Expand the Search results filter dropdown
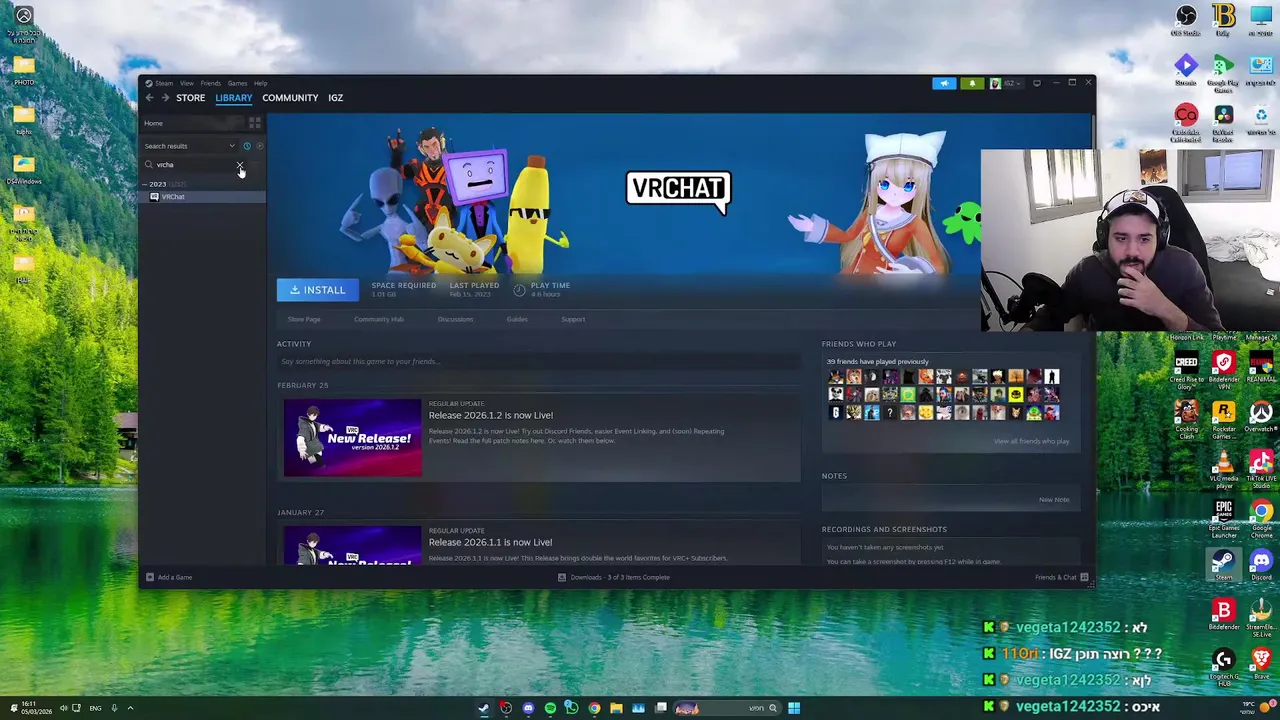Viewport: 1280px width, 720px height. click(190, 146)
